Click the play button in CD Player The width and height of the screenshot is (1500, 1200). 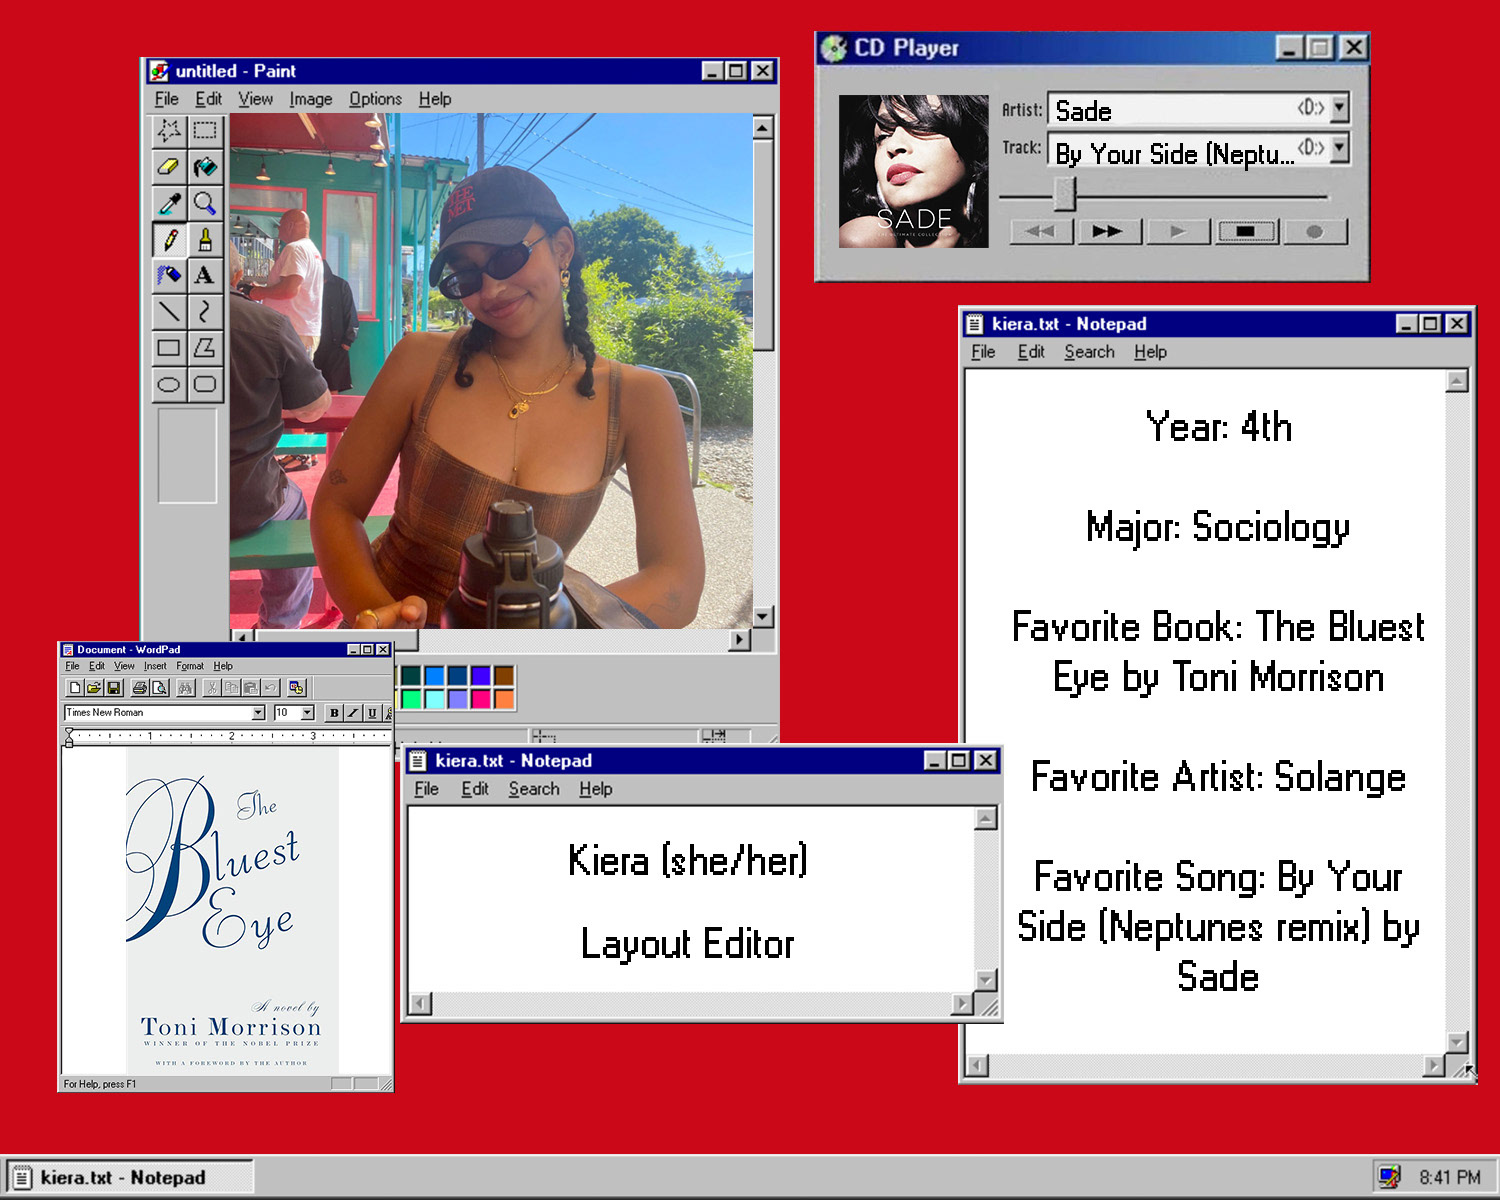1177,231
